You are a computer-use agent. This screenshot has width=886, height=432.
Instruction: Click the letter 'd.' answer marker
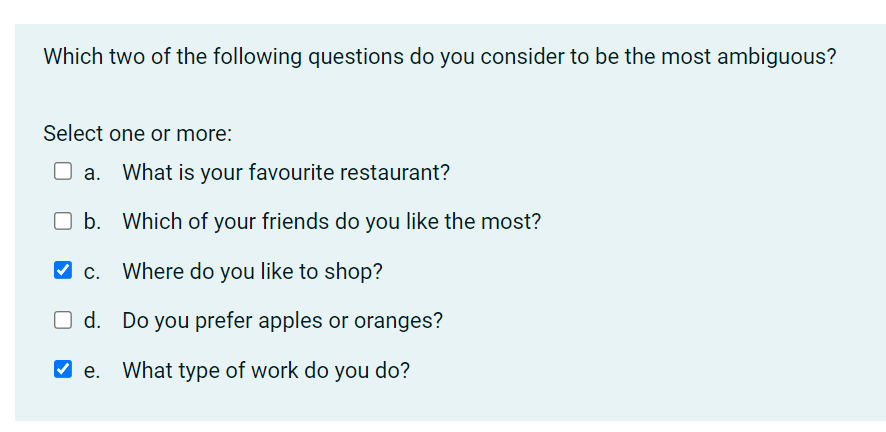tap(92, 321)
